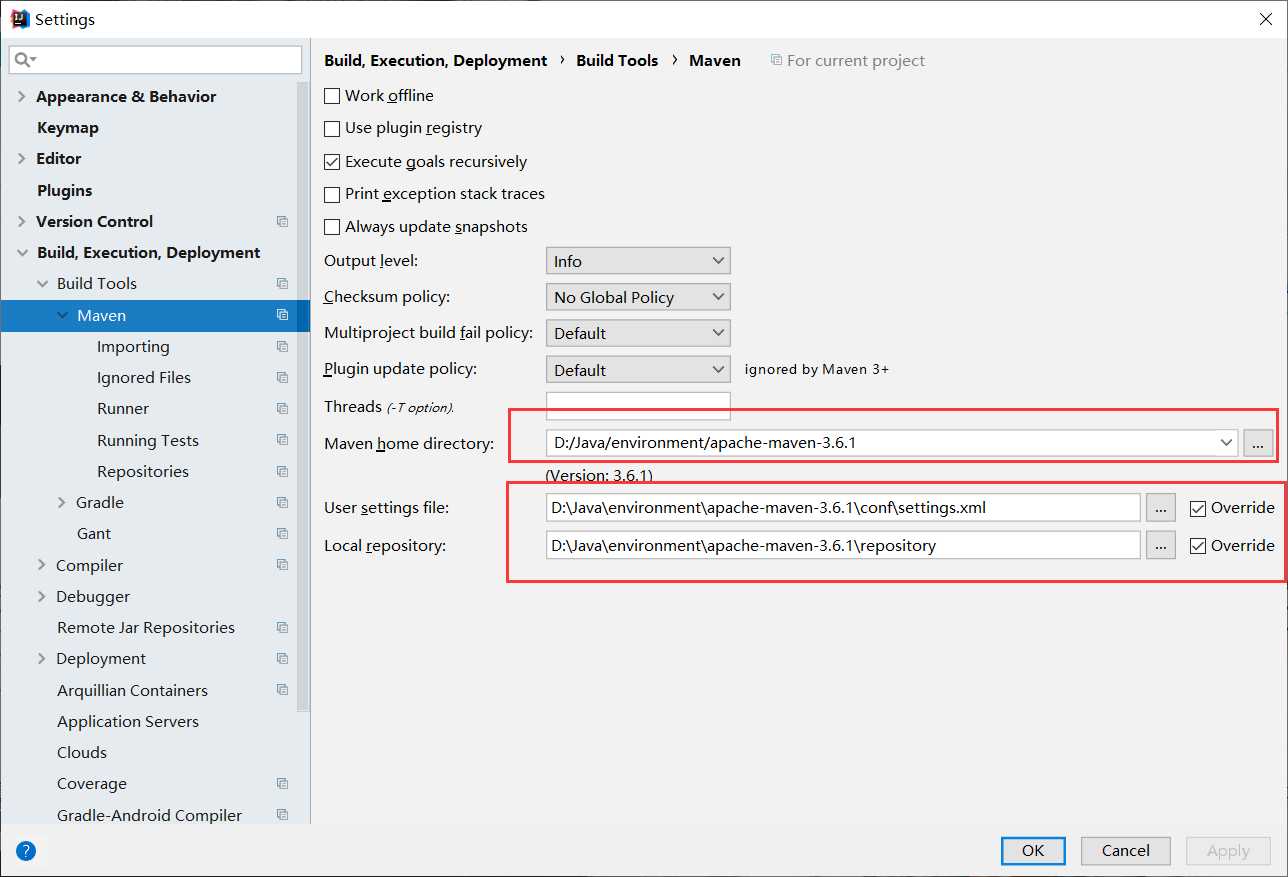Viewport: 1288px width, 877px height.
Task: Click project-level icon next to Remote Jar Repositories
Action: [282, 628]
